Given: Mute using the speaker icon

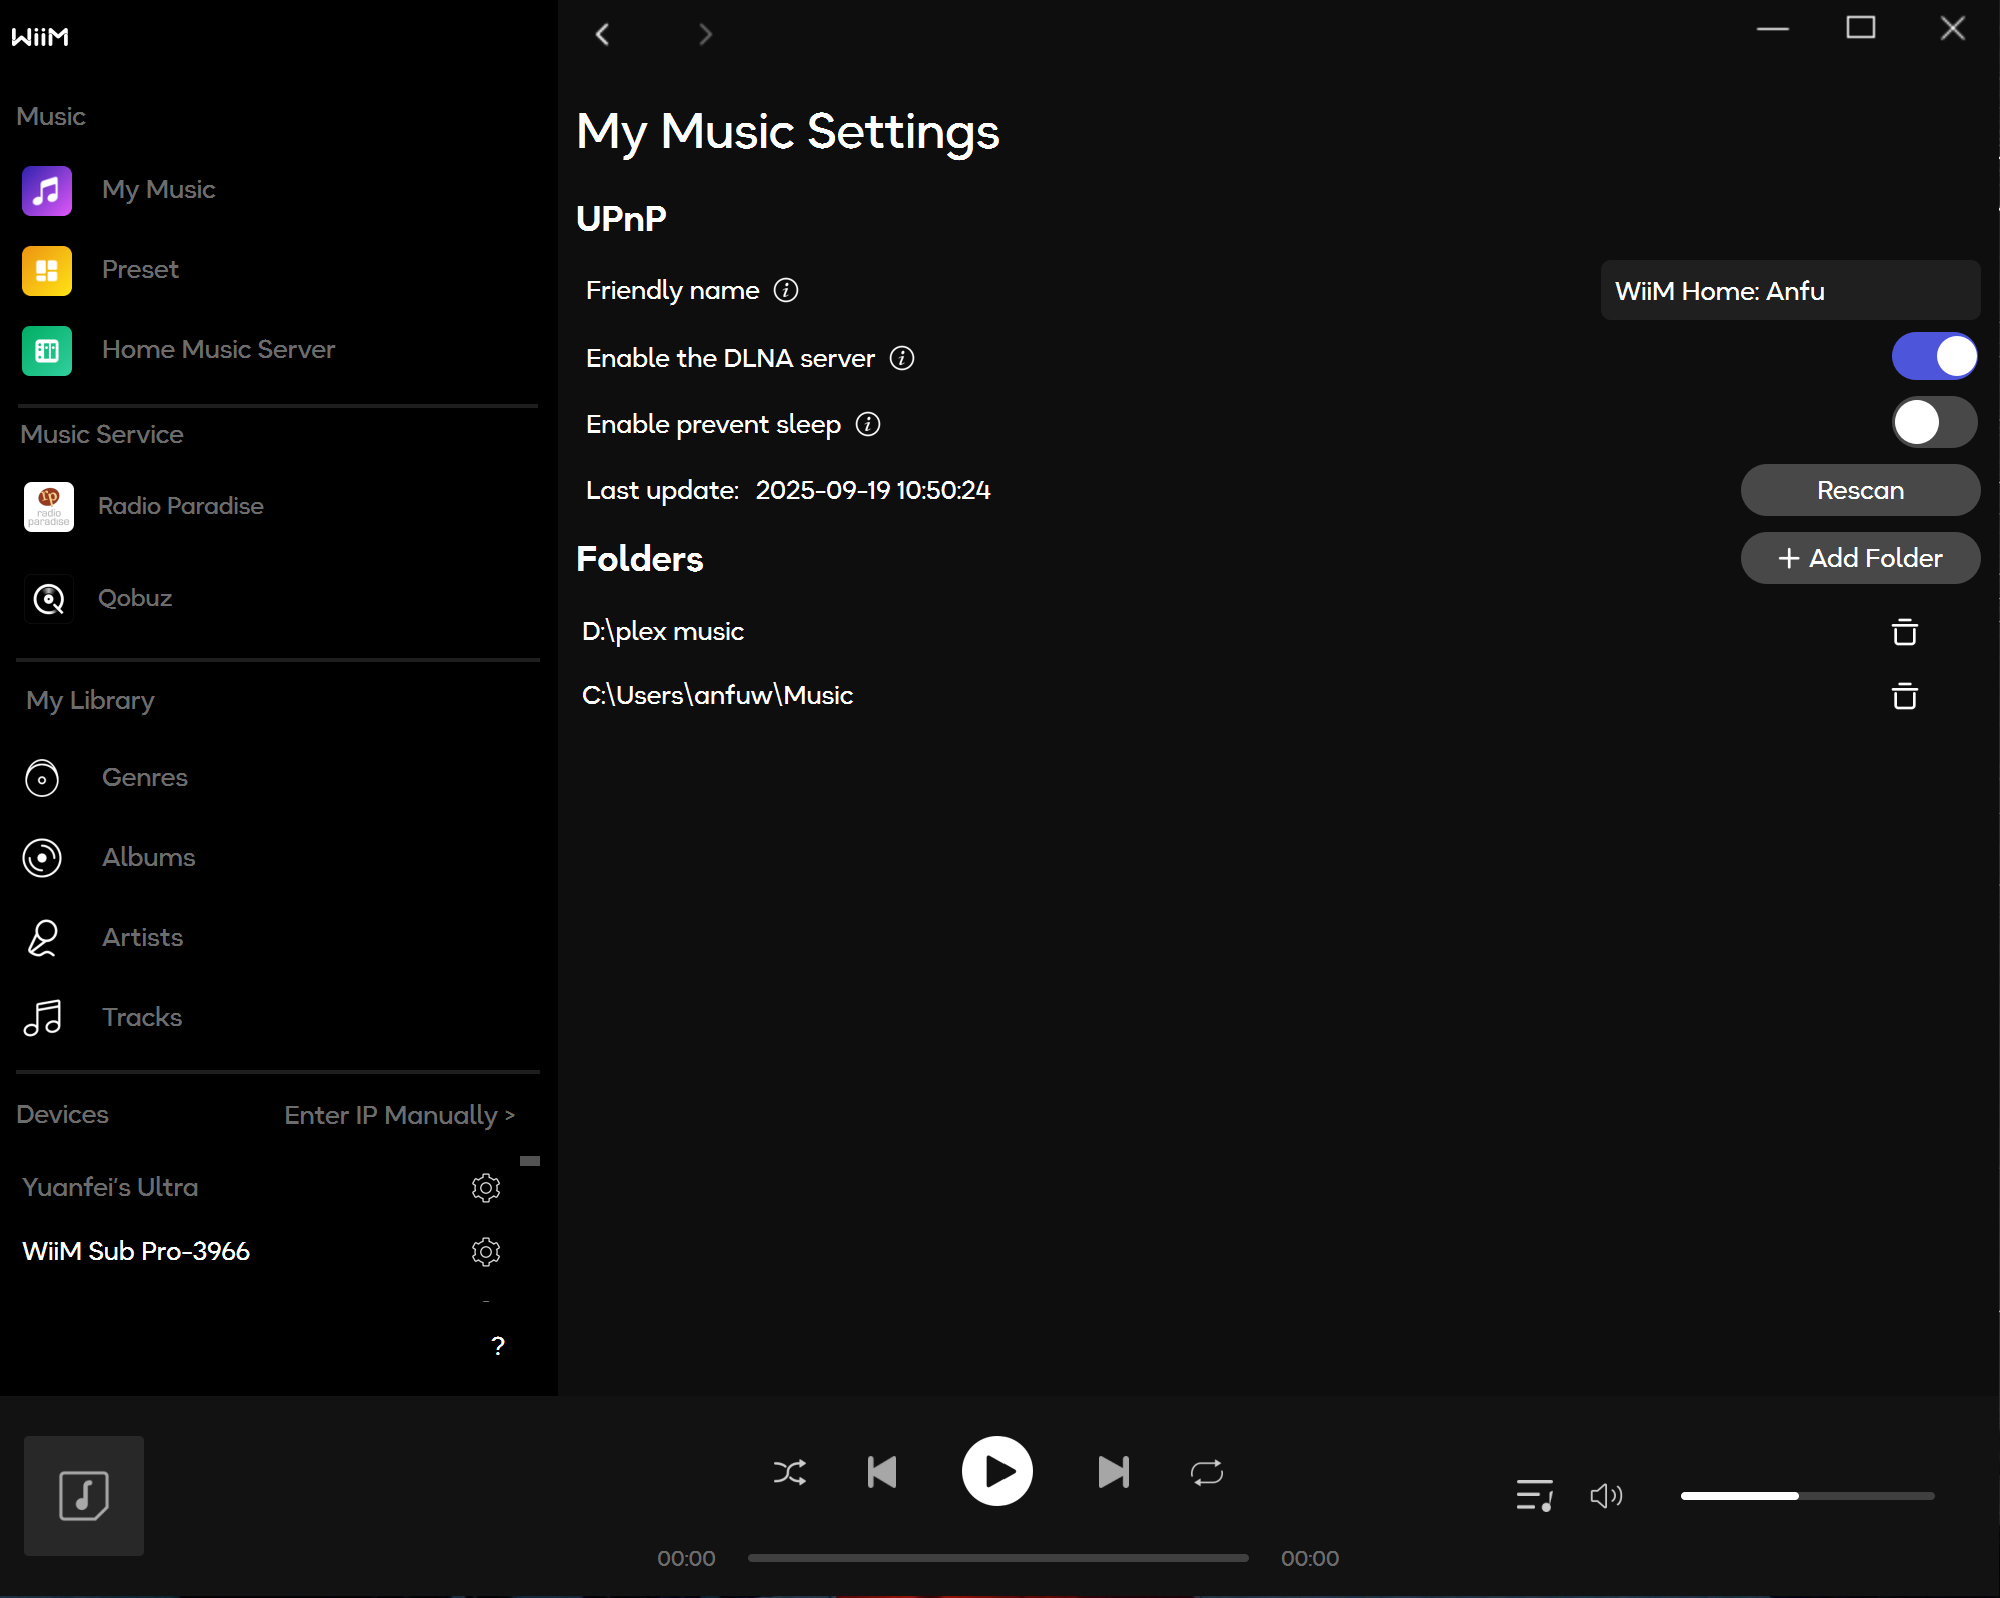Looking at the screenshot, I should pos(1605,1495).
